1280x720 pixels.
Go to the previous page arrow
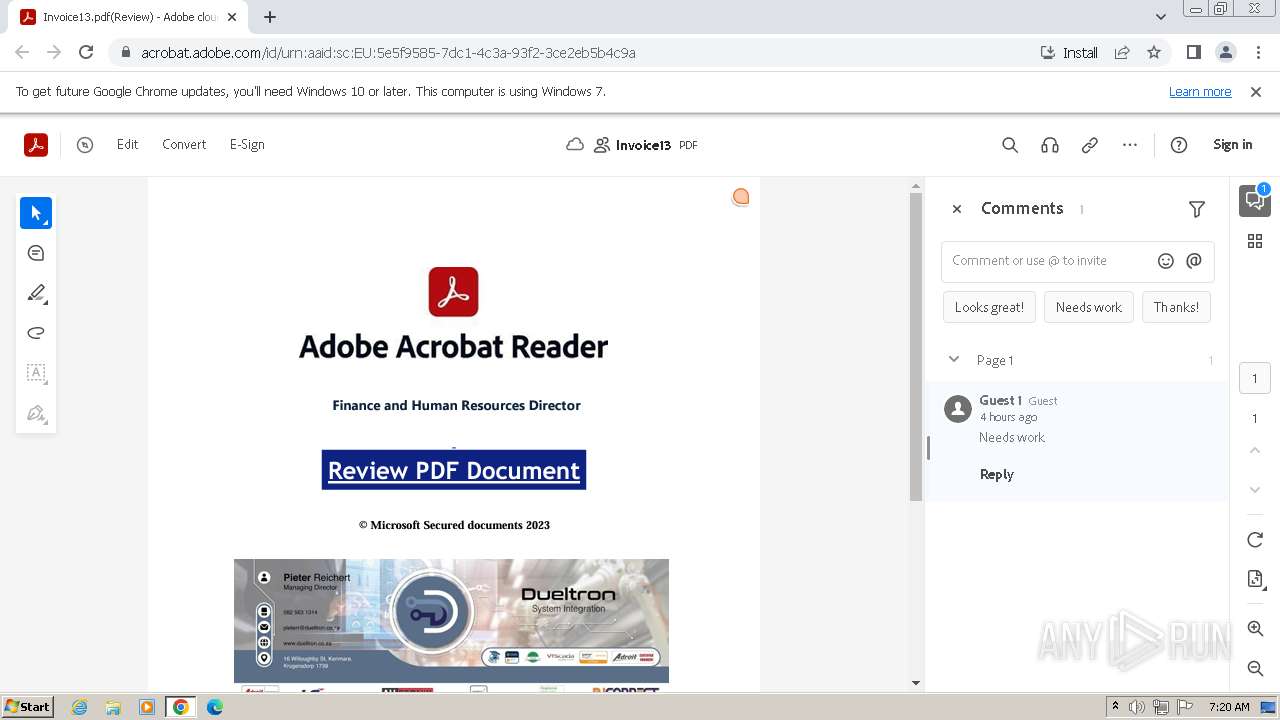[x=1255, y=451]
